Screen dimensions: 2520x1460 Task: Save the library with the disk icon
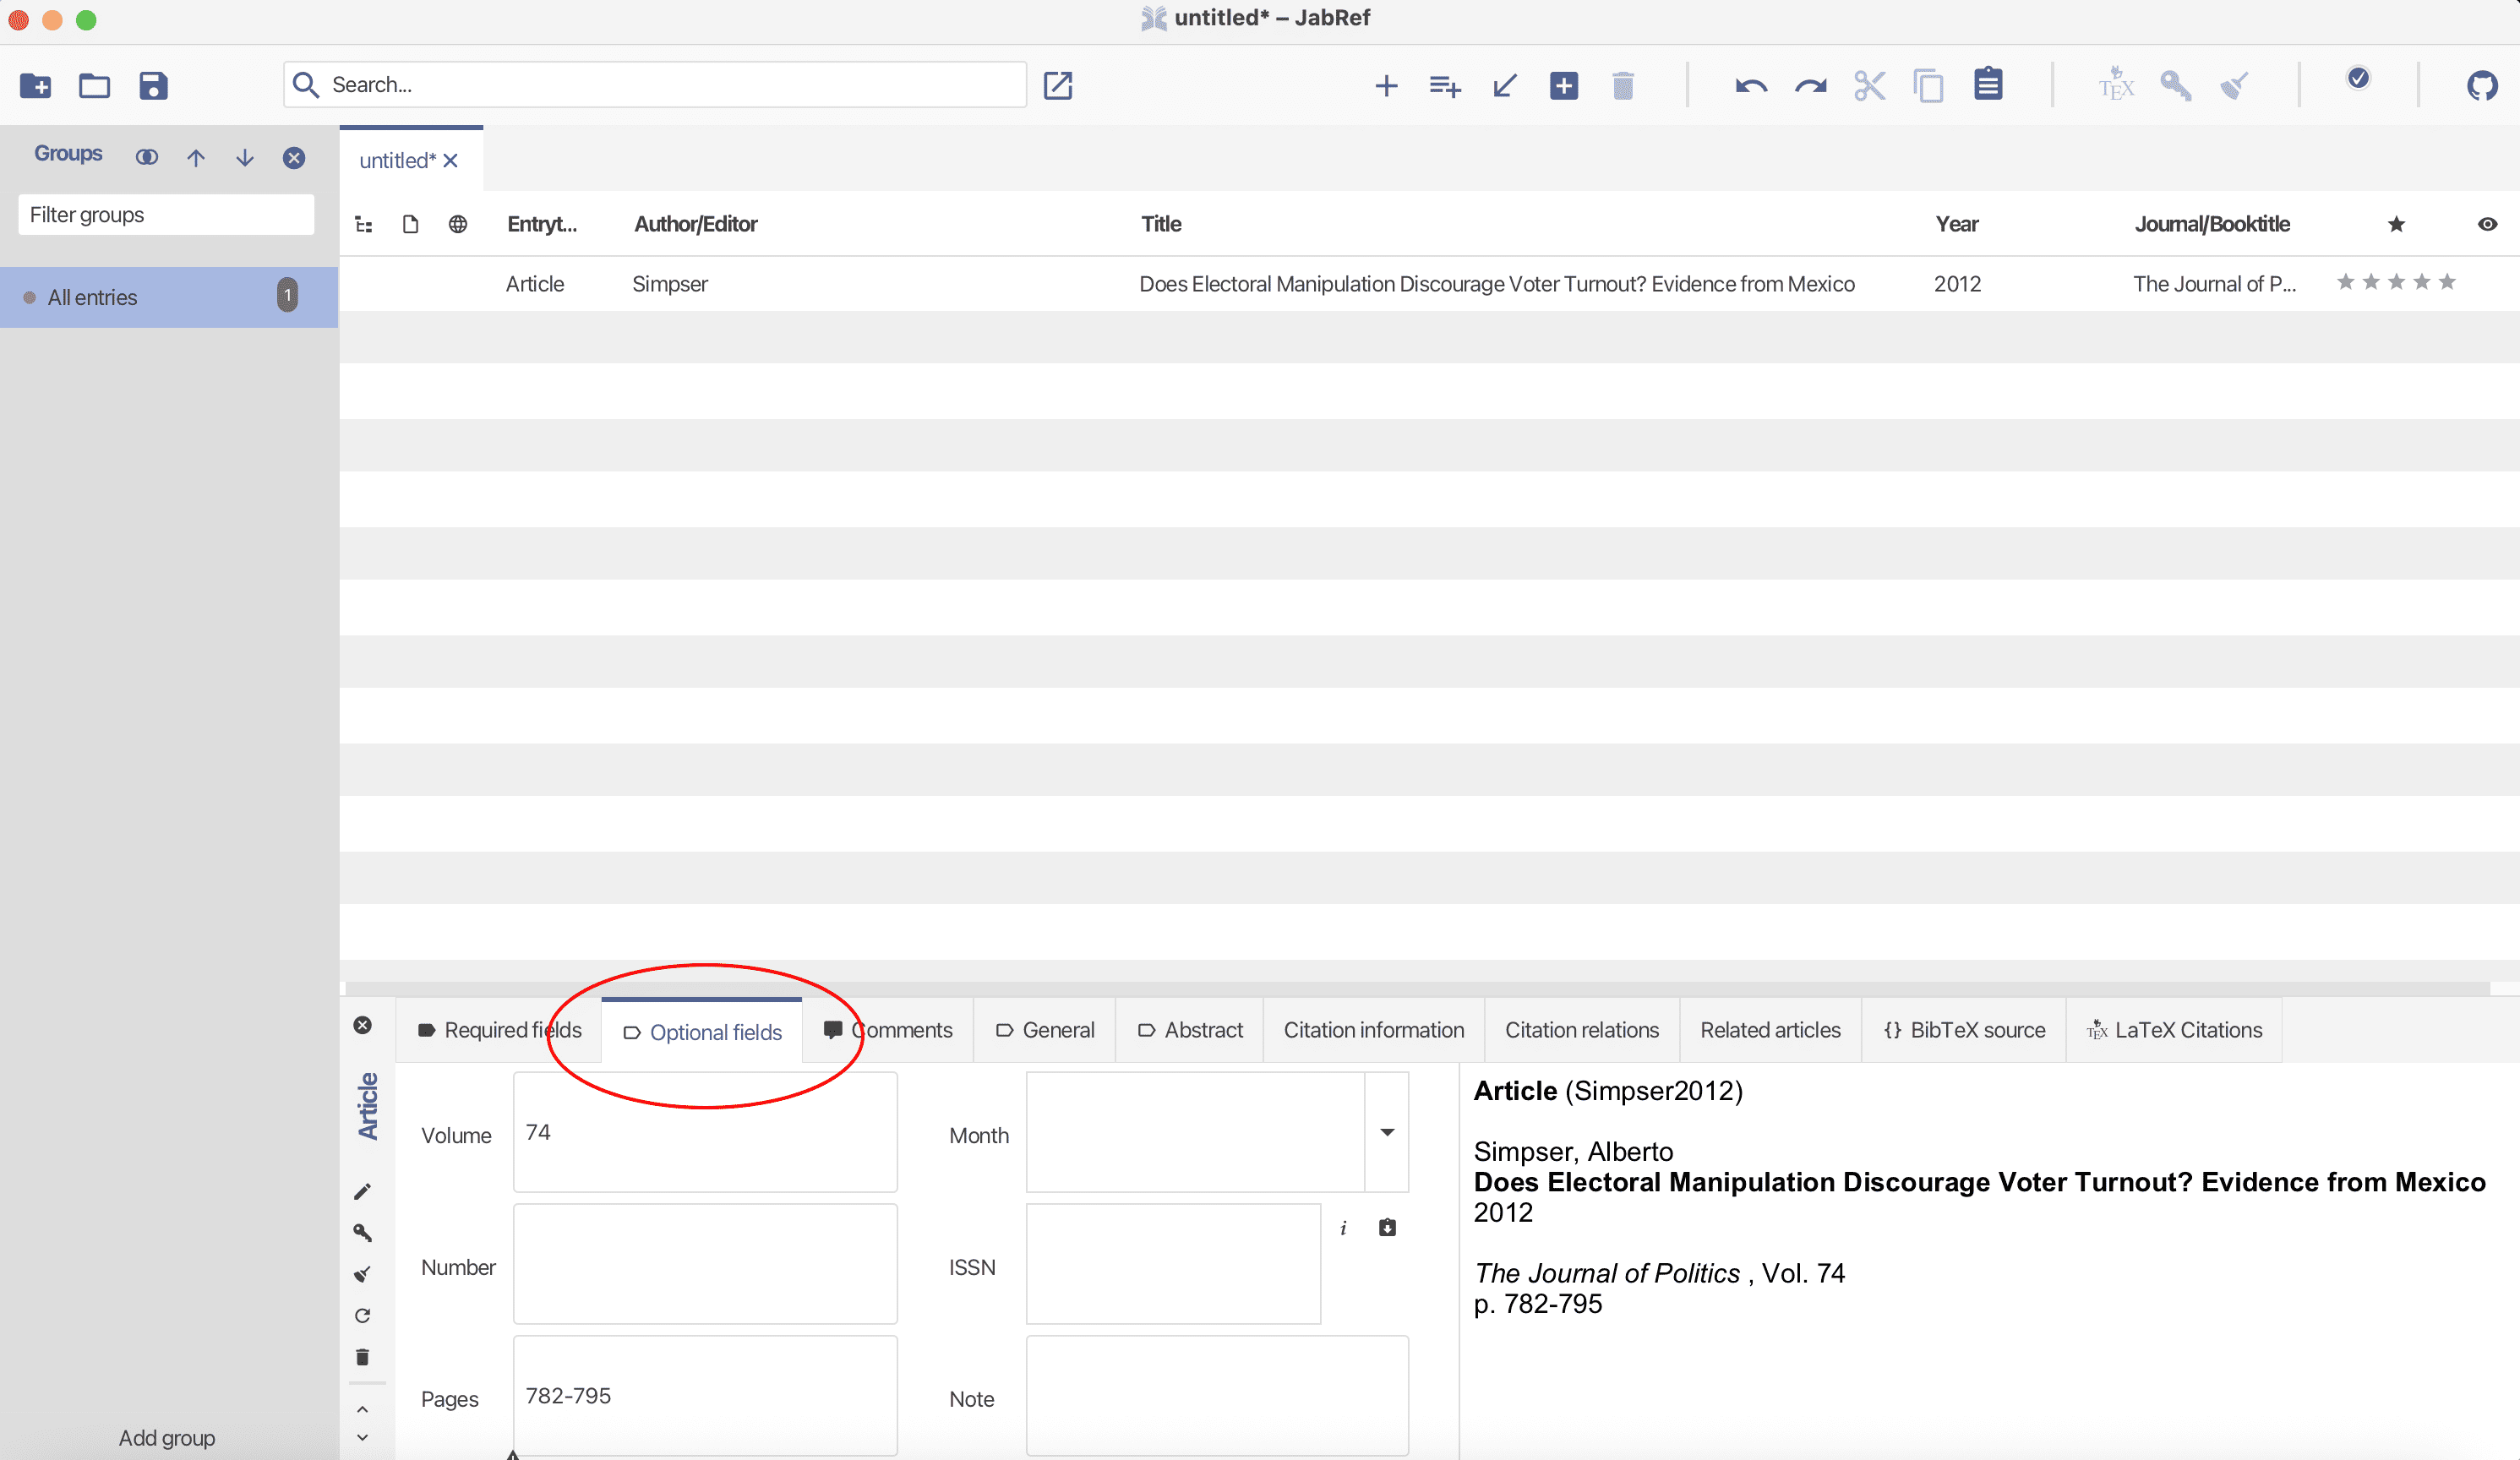click(153, 86)
